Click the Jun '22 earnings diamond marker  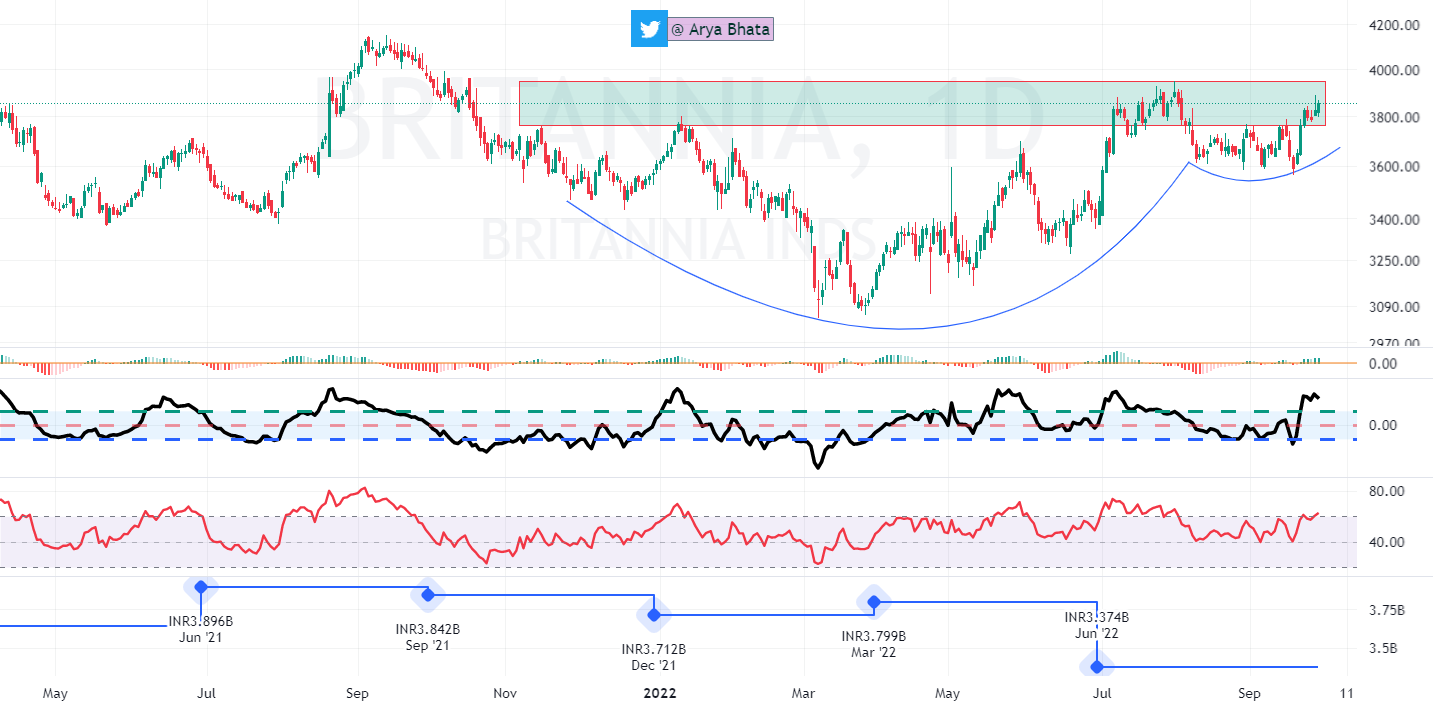click(x=1097, y=666)
